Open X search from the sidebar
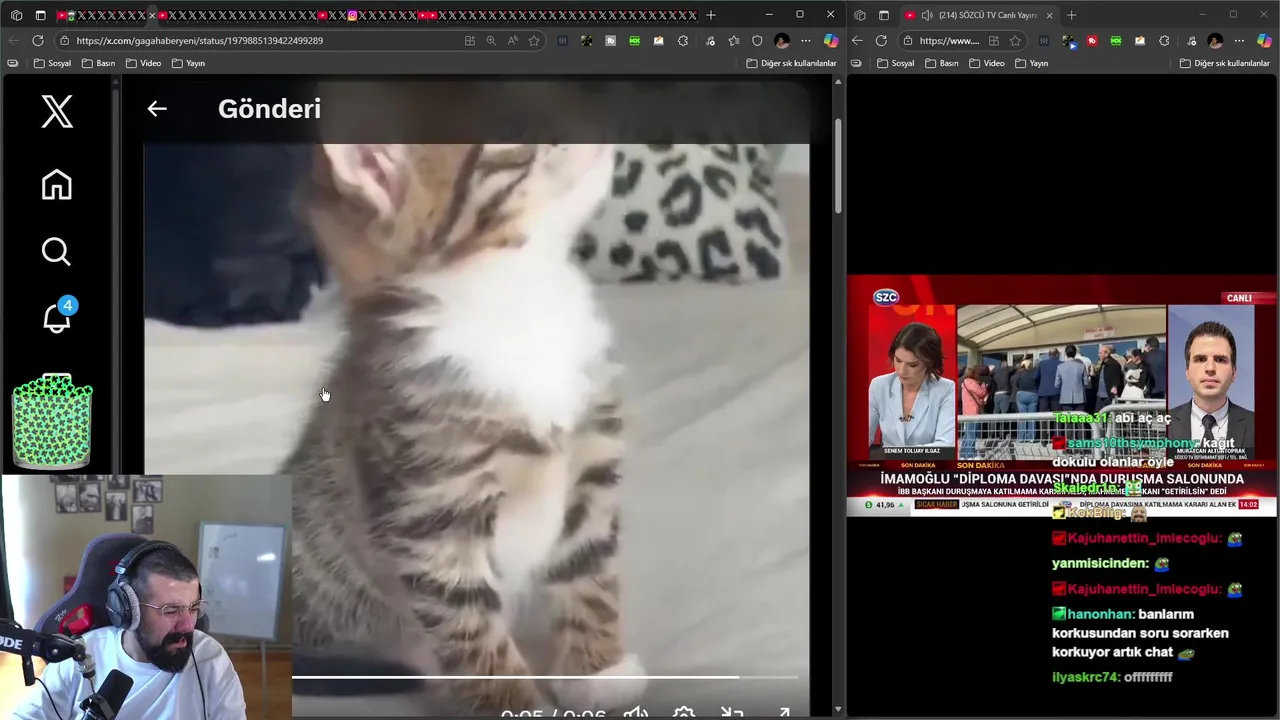1280x720 pixels. coord(57,251)
